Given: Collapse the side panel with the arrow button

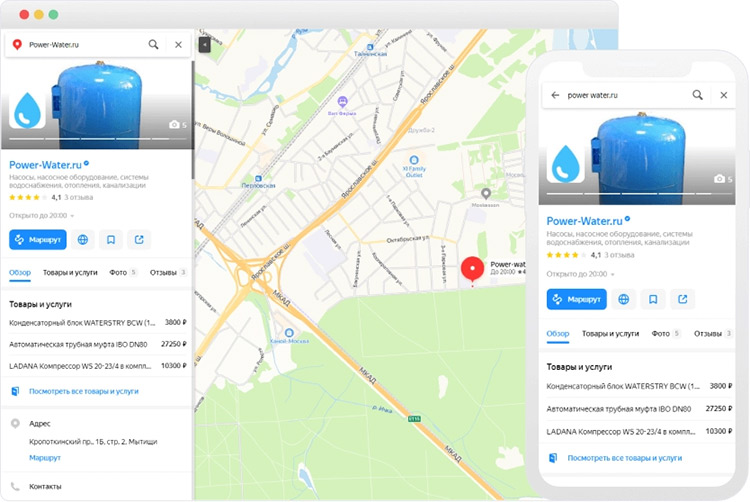Looking at the screenshot, I should [204, 45].
